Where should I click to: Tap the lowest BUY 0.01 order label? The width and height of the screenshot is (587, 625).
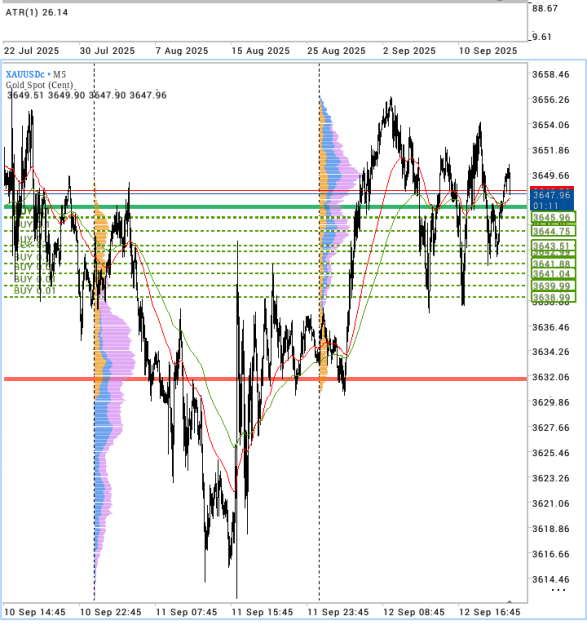pos(35,291)
